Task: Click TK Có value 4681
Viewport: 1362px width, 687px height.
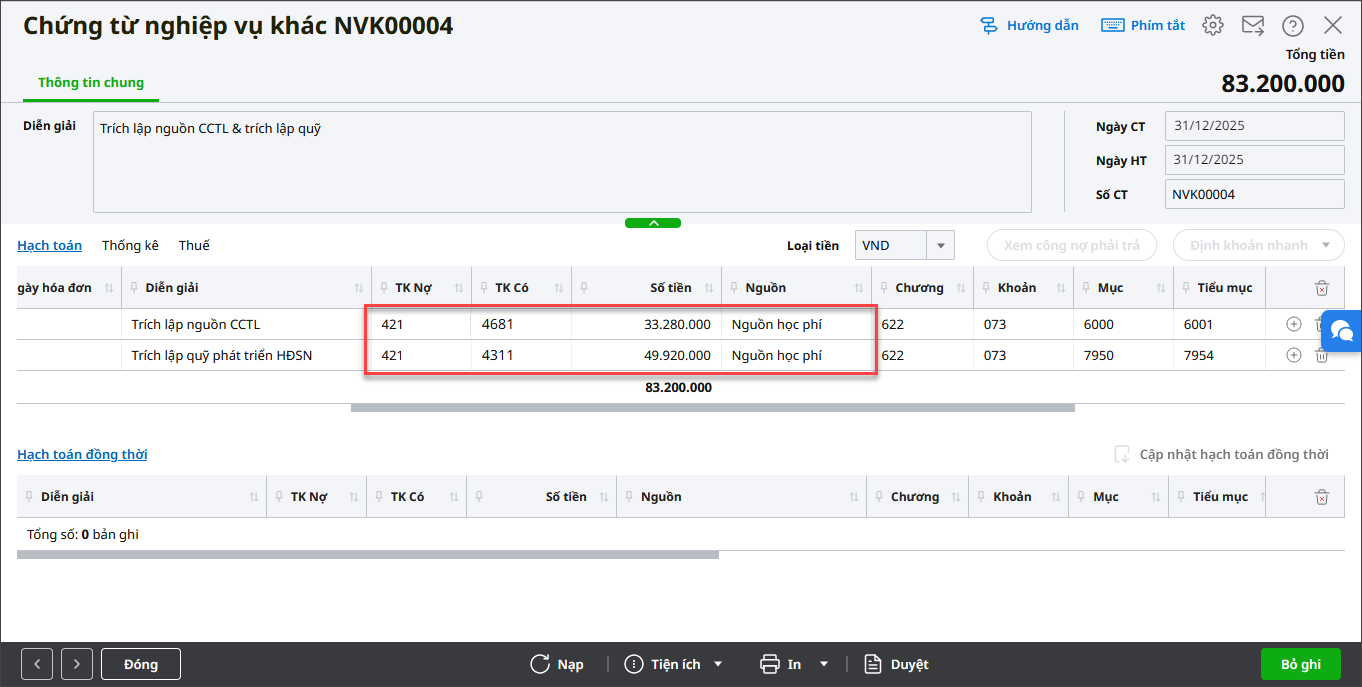Action: (497, 324)
